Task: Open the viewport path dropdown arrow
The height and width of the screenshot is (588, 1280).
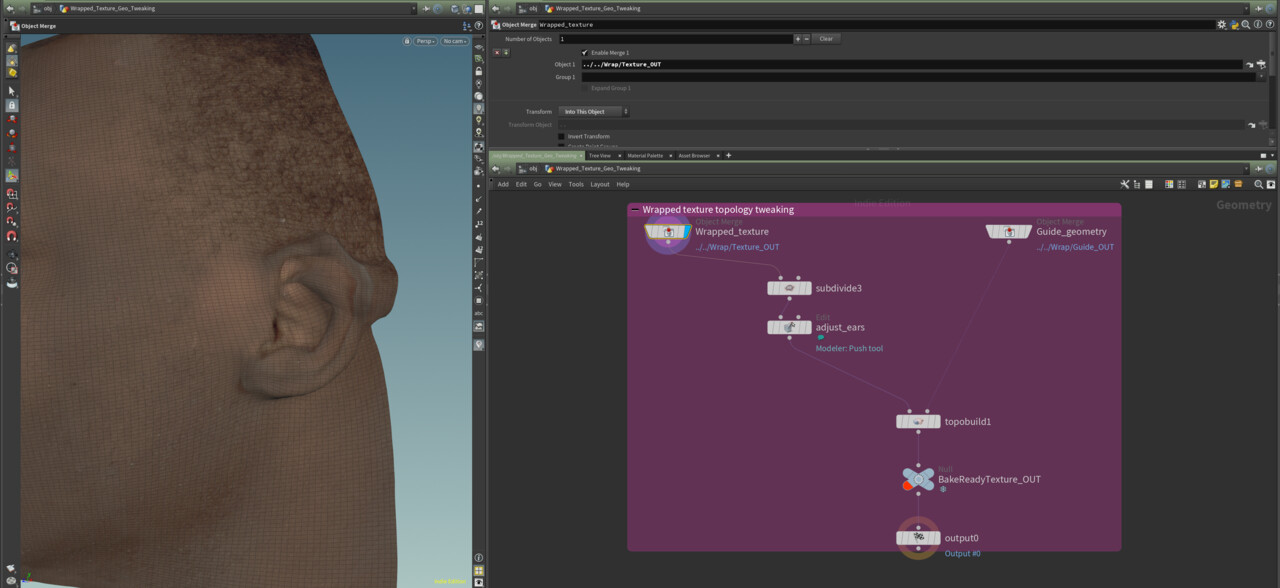Action: point(413,8)
